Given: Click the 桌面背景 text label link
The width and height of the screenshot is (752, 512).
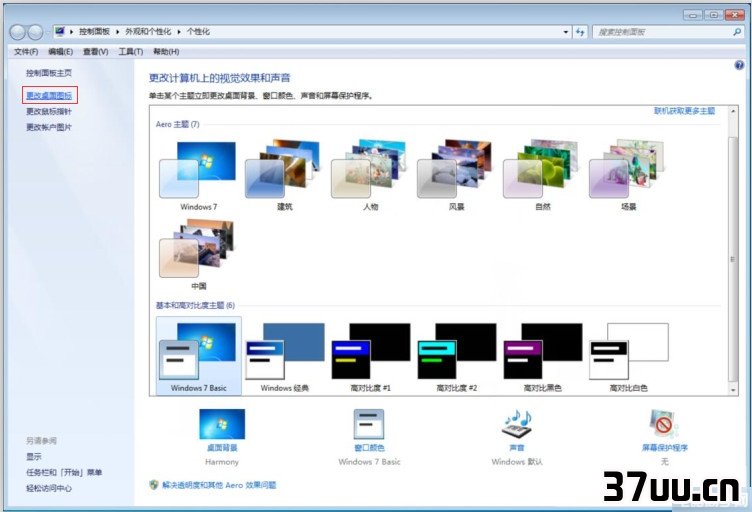Looking at the screenshot, I should [222, 448].
